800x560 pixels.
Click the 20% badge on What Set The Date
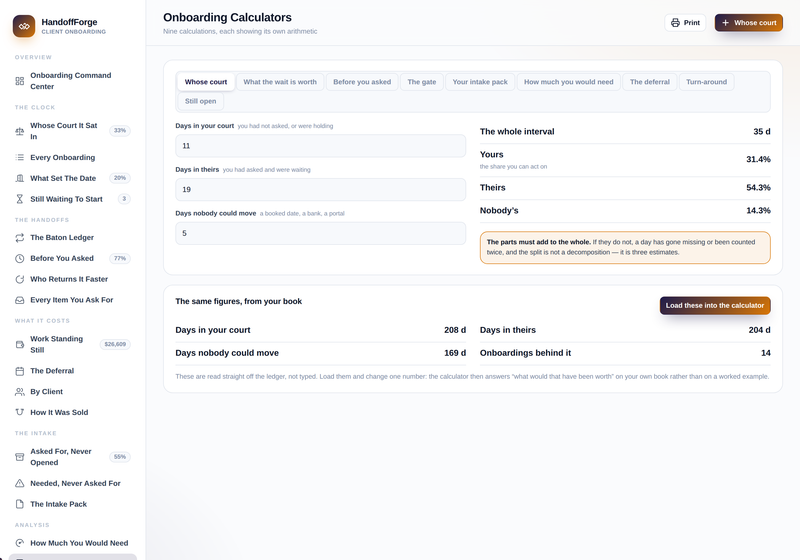[x=120, y=179]
